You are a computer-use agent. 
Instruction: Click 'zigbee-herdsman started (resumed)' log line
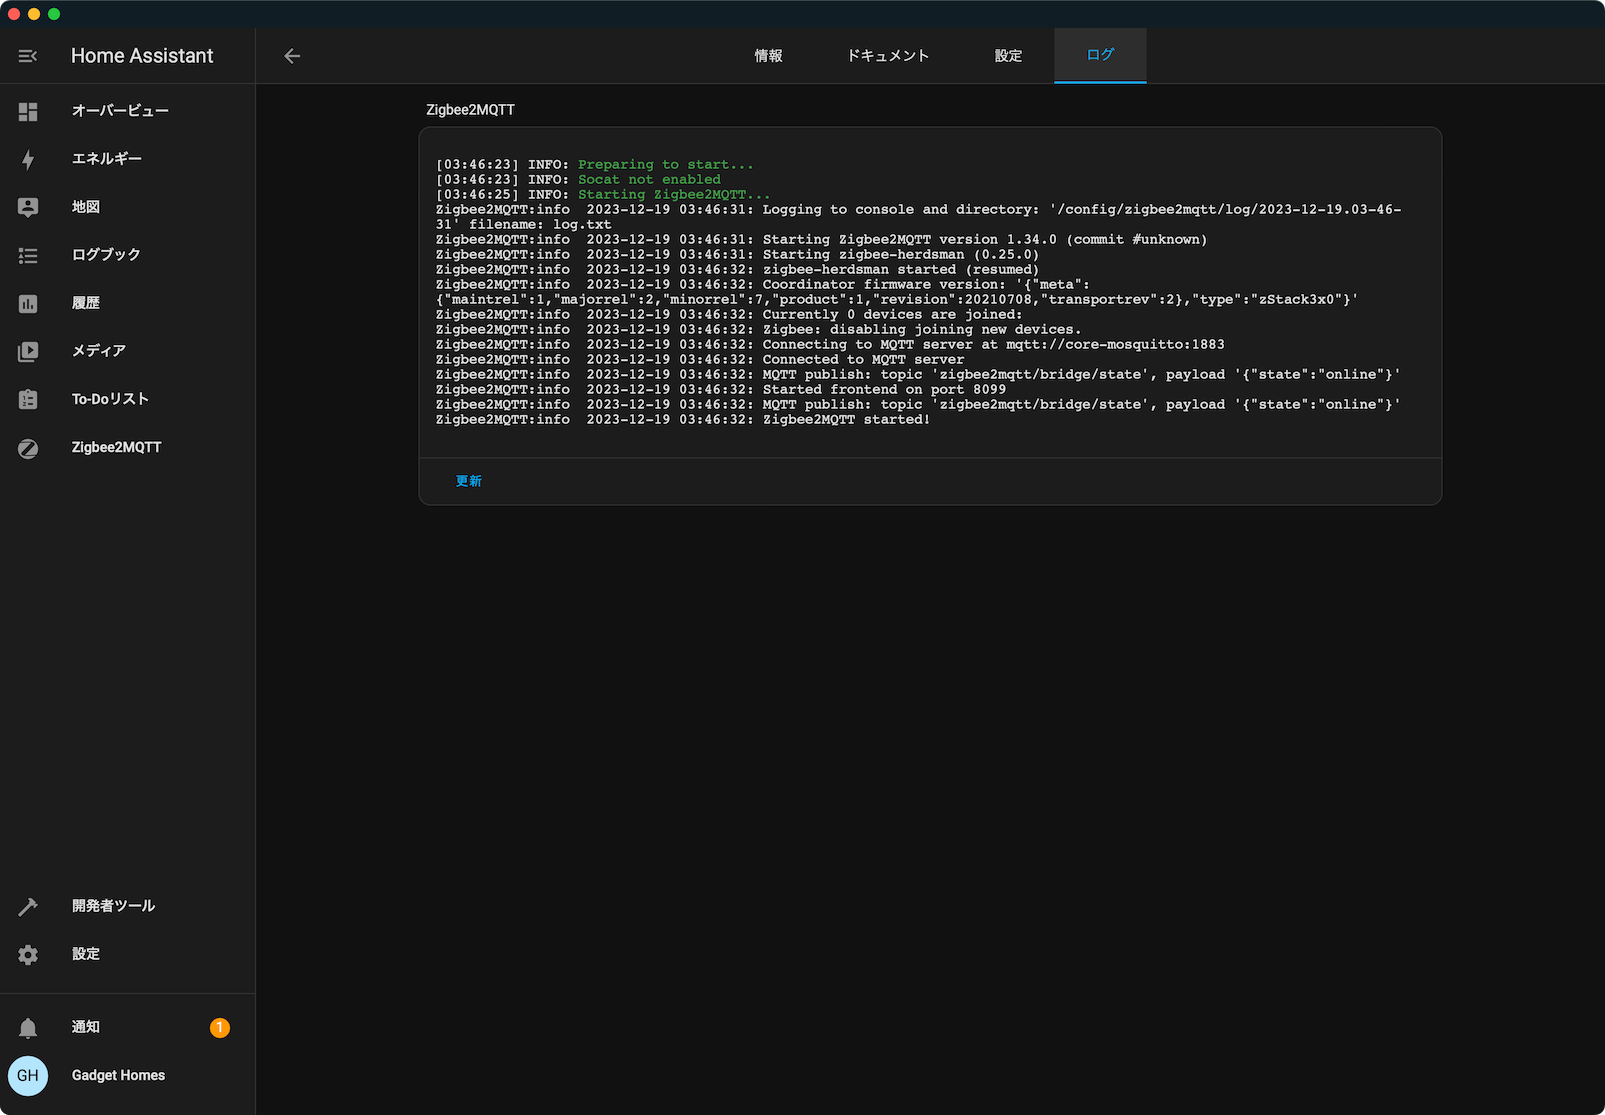coord(737,270)
